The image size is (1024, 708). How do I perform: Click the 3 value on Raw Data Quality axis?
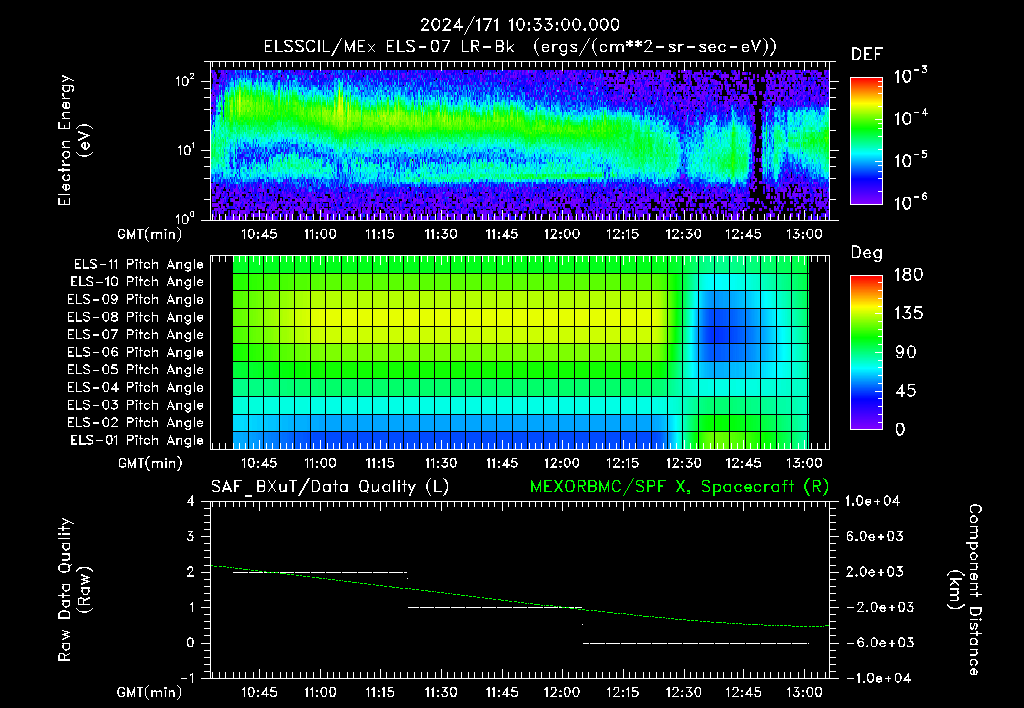191,536
